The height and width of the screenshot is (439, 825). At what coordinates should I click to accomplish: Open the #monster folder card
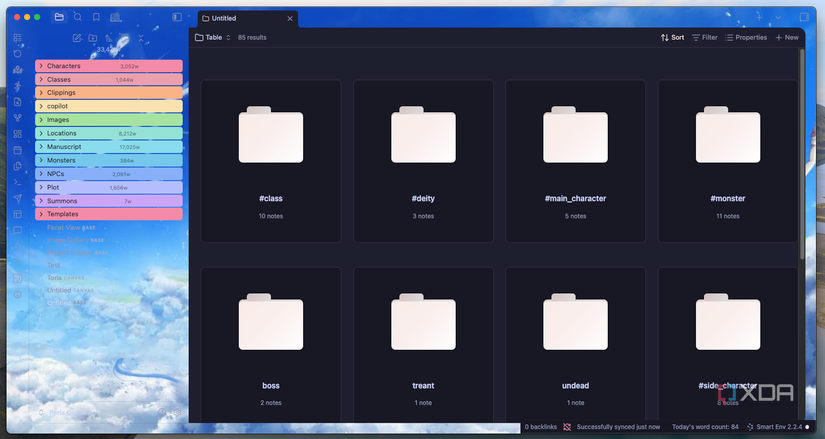pos(728,161)
